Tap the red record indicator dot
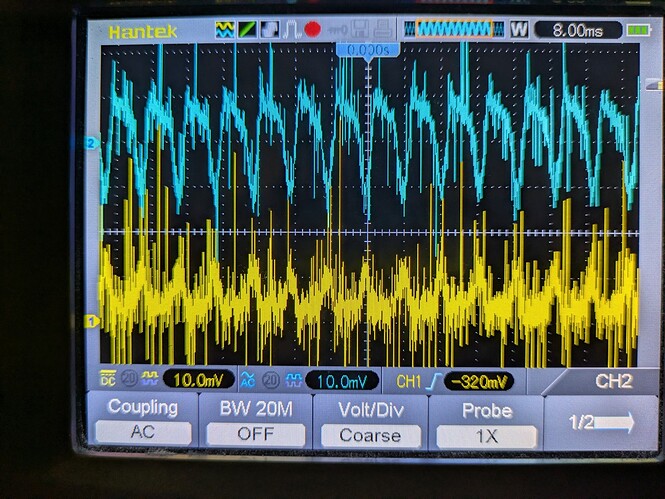 [313, 30]
